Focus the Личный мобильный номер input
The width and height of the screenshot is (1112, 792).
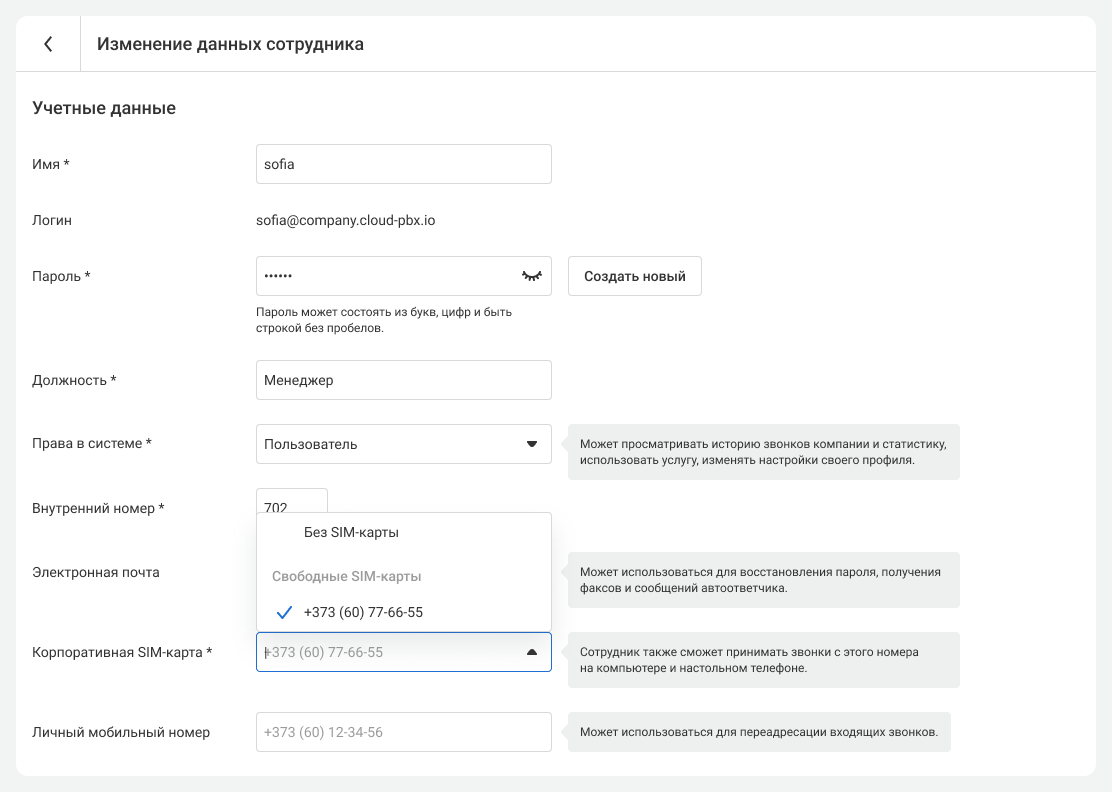point(403,732)
